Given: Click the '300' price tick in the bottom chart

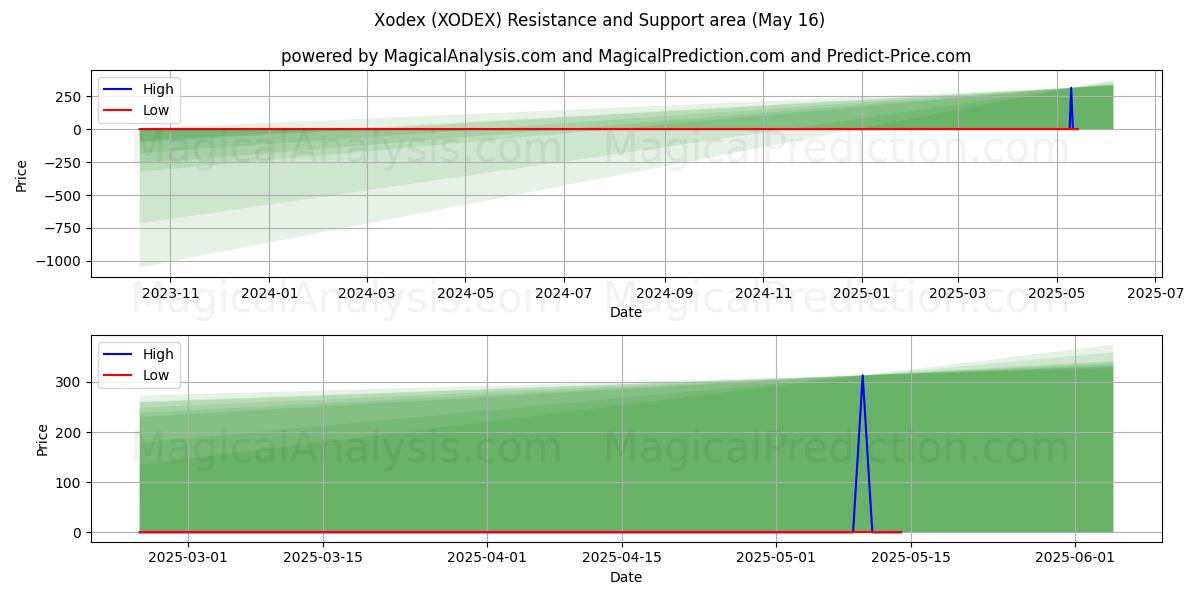Looking at the screenshot, I should 70,382.
